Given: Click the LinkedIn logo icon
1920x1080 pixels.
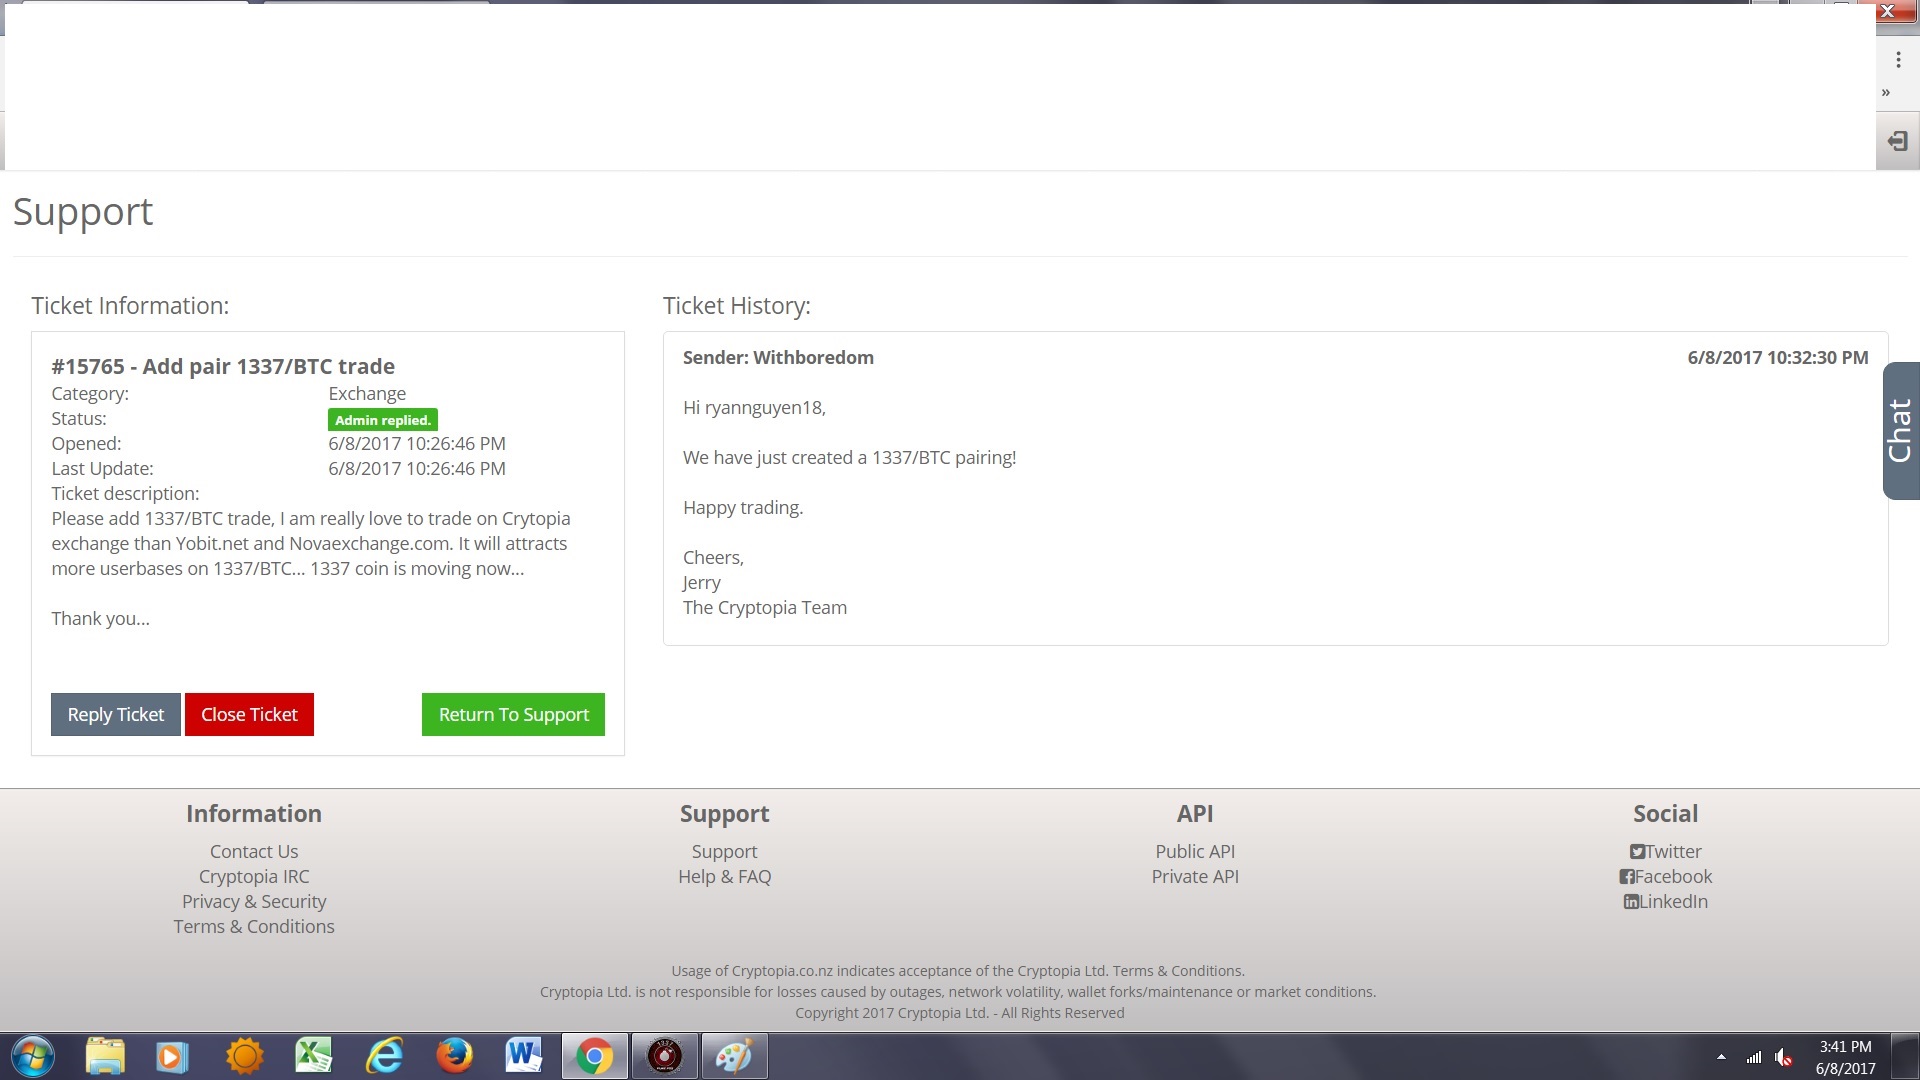Looking at the screenshot, I should click(x=1631, y=902).
